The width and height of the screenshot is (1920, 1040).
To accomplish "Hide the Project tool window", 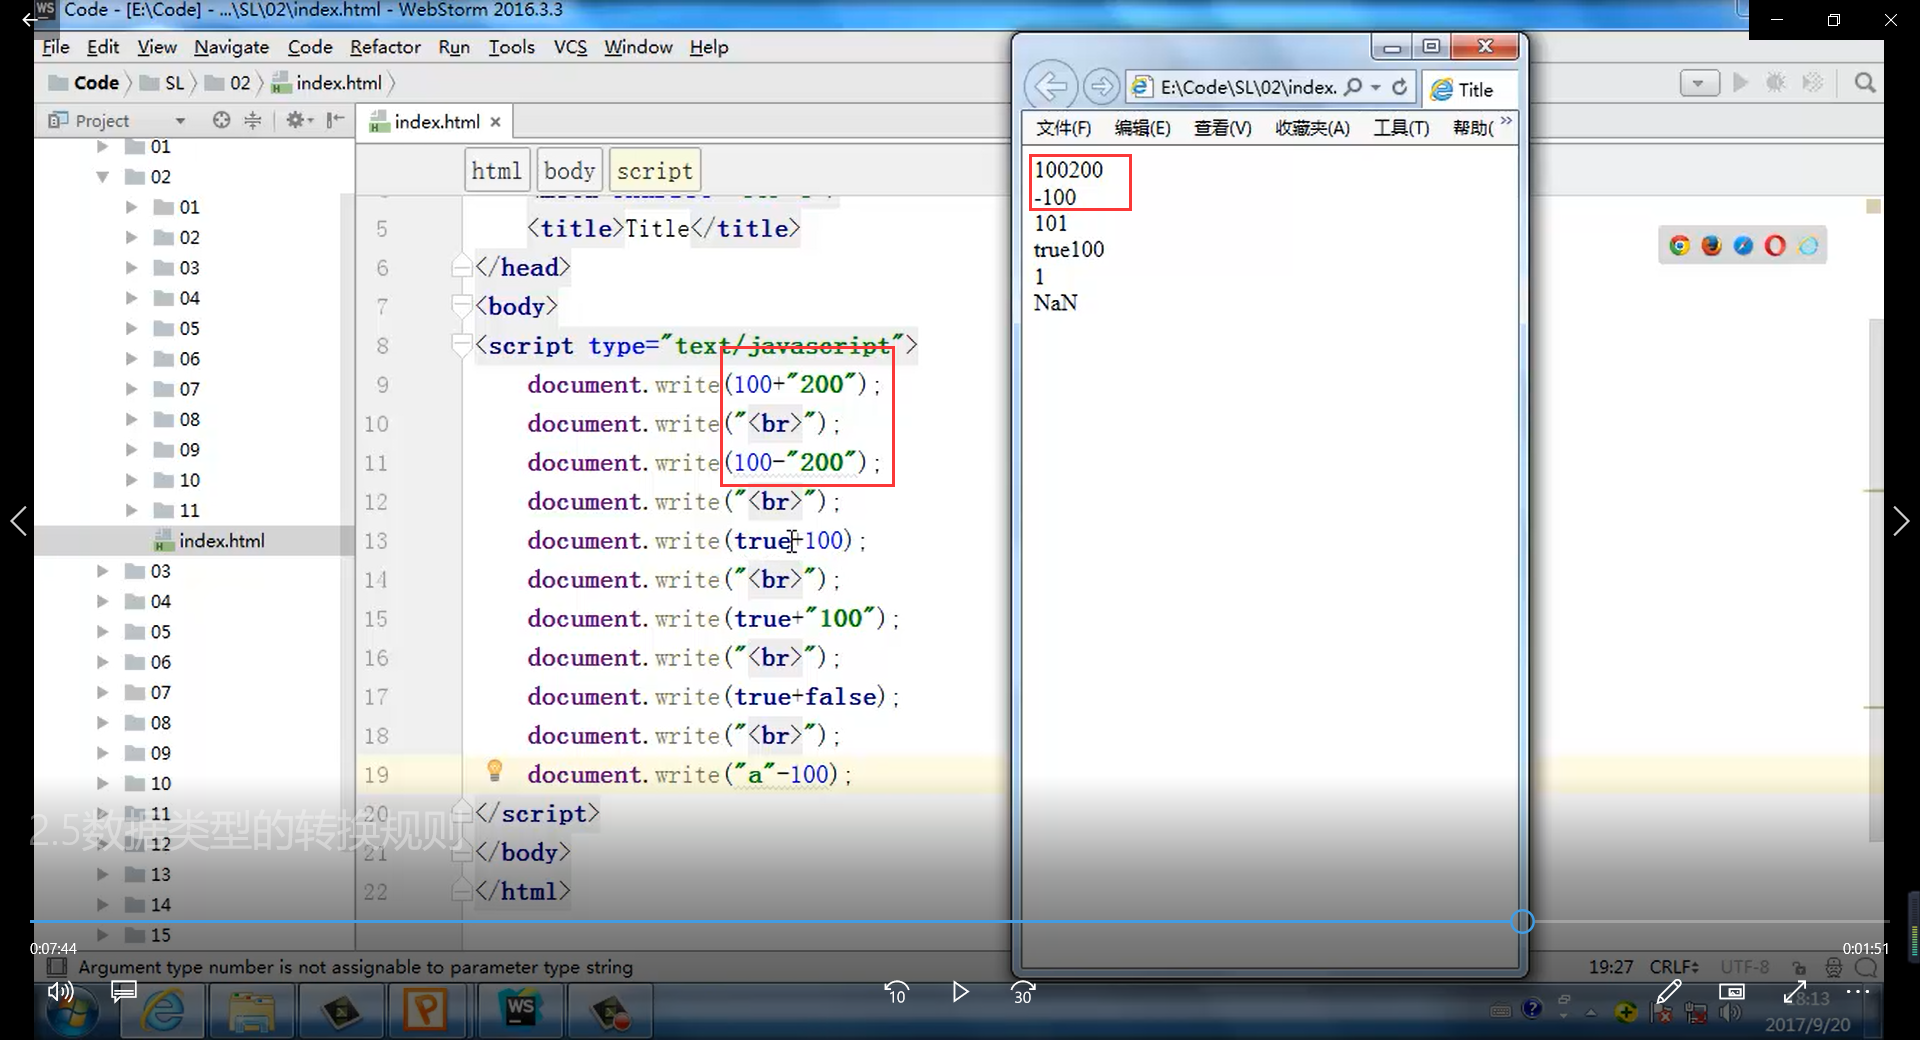I will pyautogui.click(x=335, y=120).
